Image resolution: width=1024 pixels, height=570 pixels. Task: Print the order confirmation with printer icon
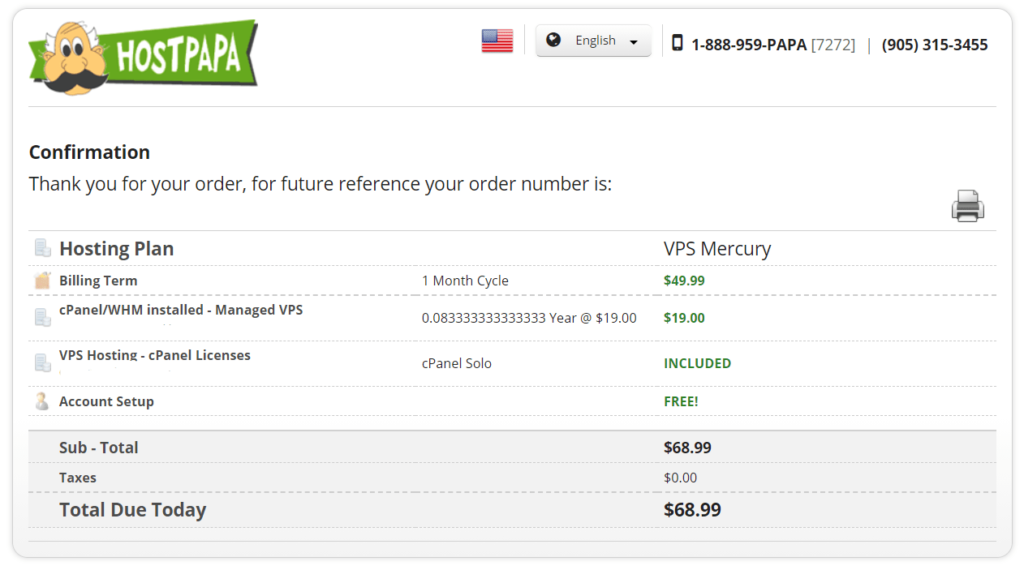point(967,206)
